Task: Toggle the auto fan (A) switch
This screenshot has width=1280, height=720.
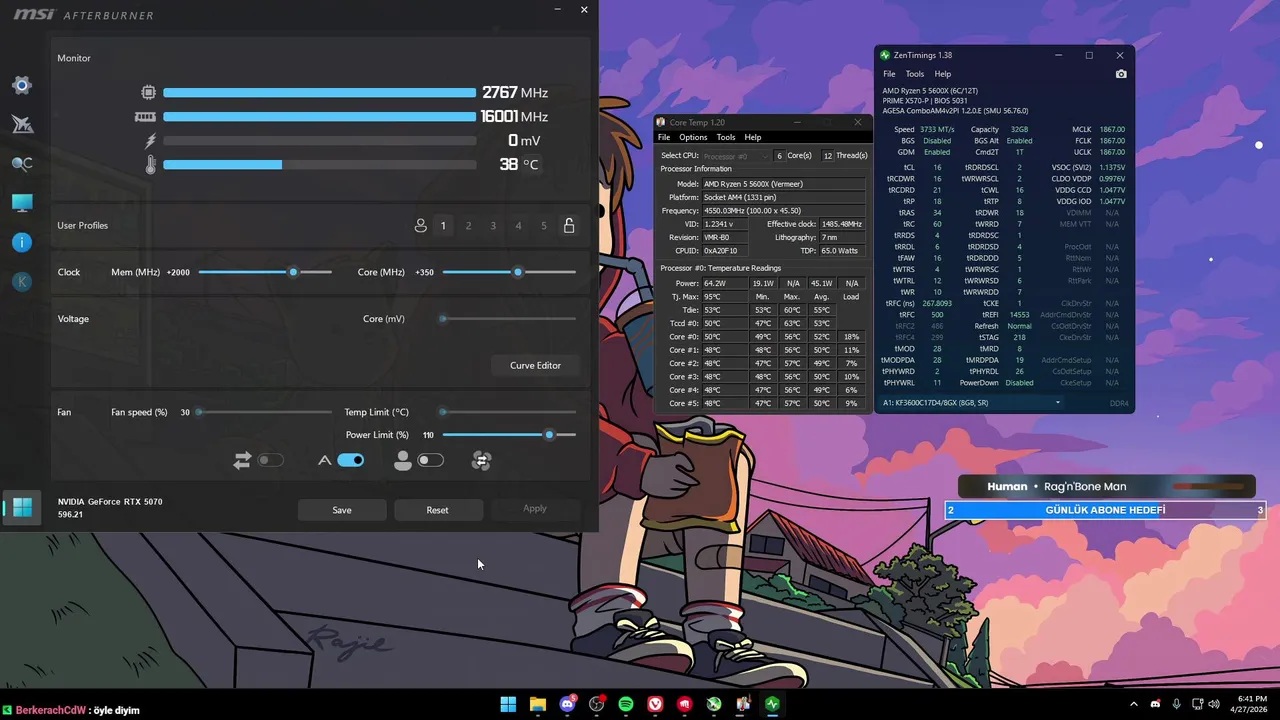Action: pyautogui.click(x=350, y=461)
